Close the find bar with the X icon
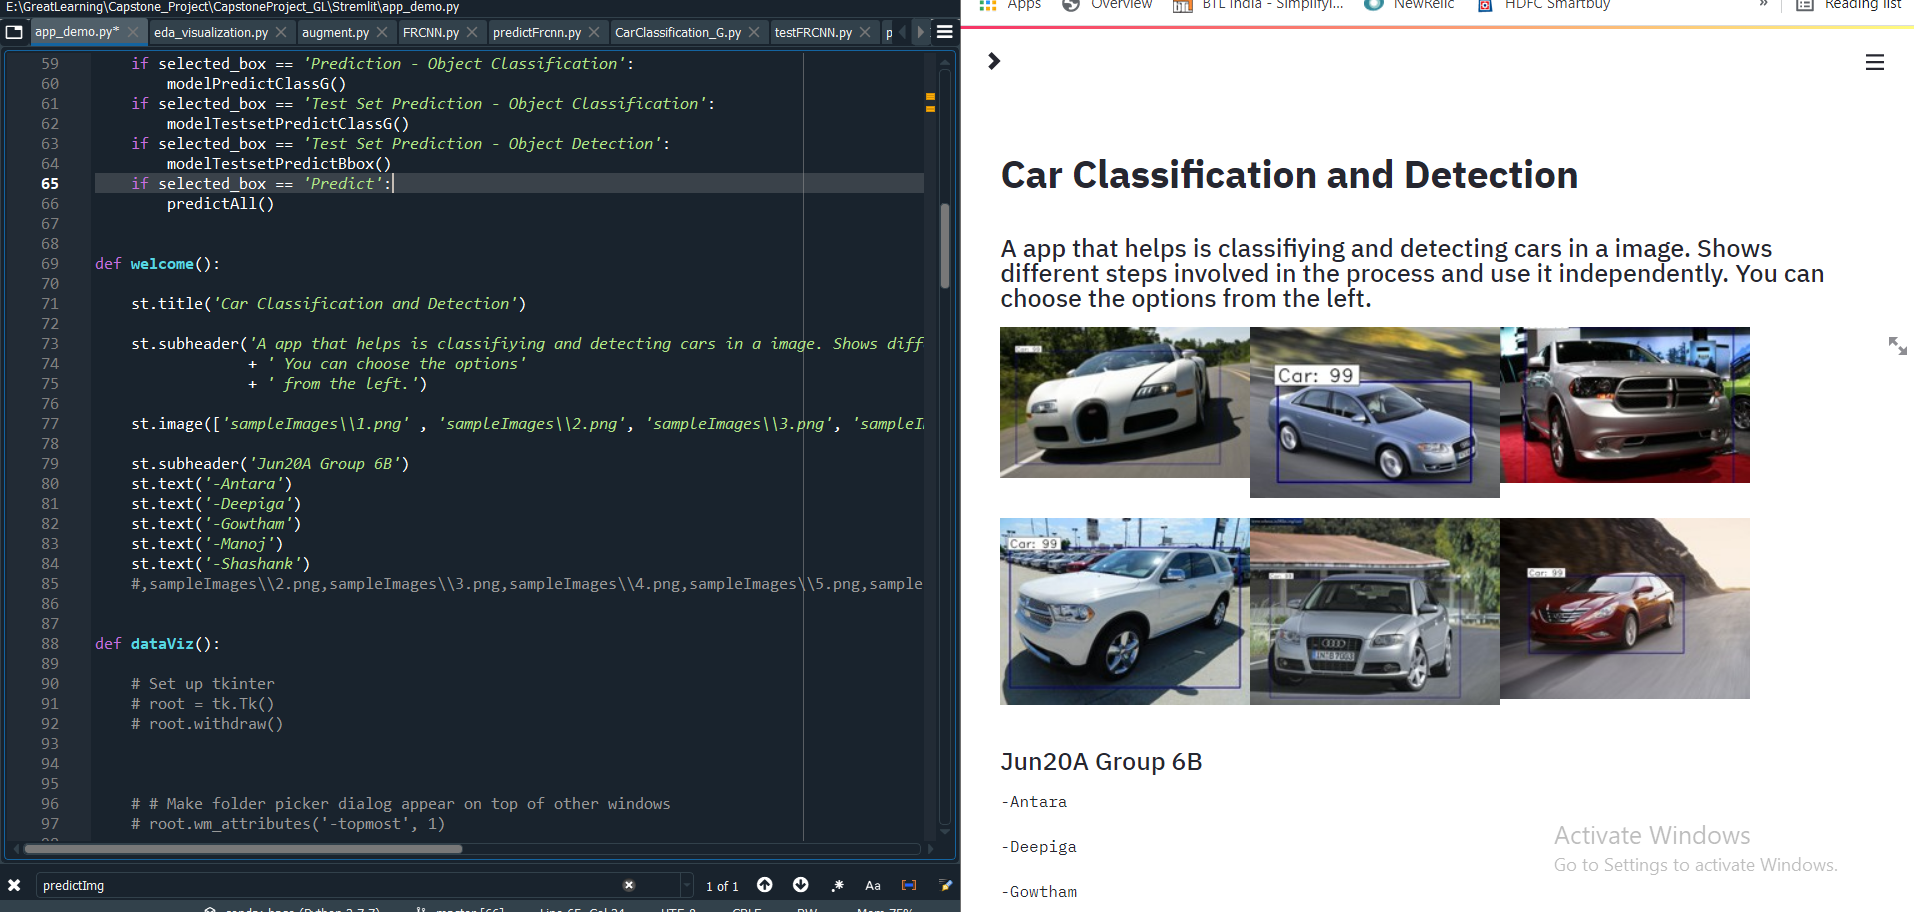This screenshot has height=912, width=1914. pos(14,885)
